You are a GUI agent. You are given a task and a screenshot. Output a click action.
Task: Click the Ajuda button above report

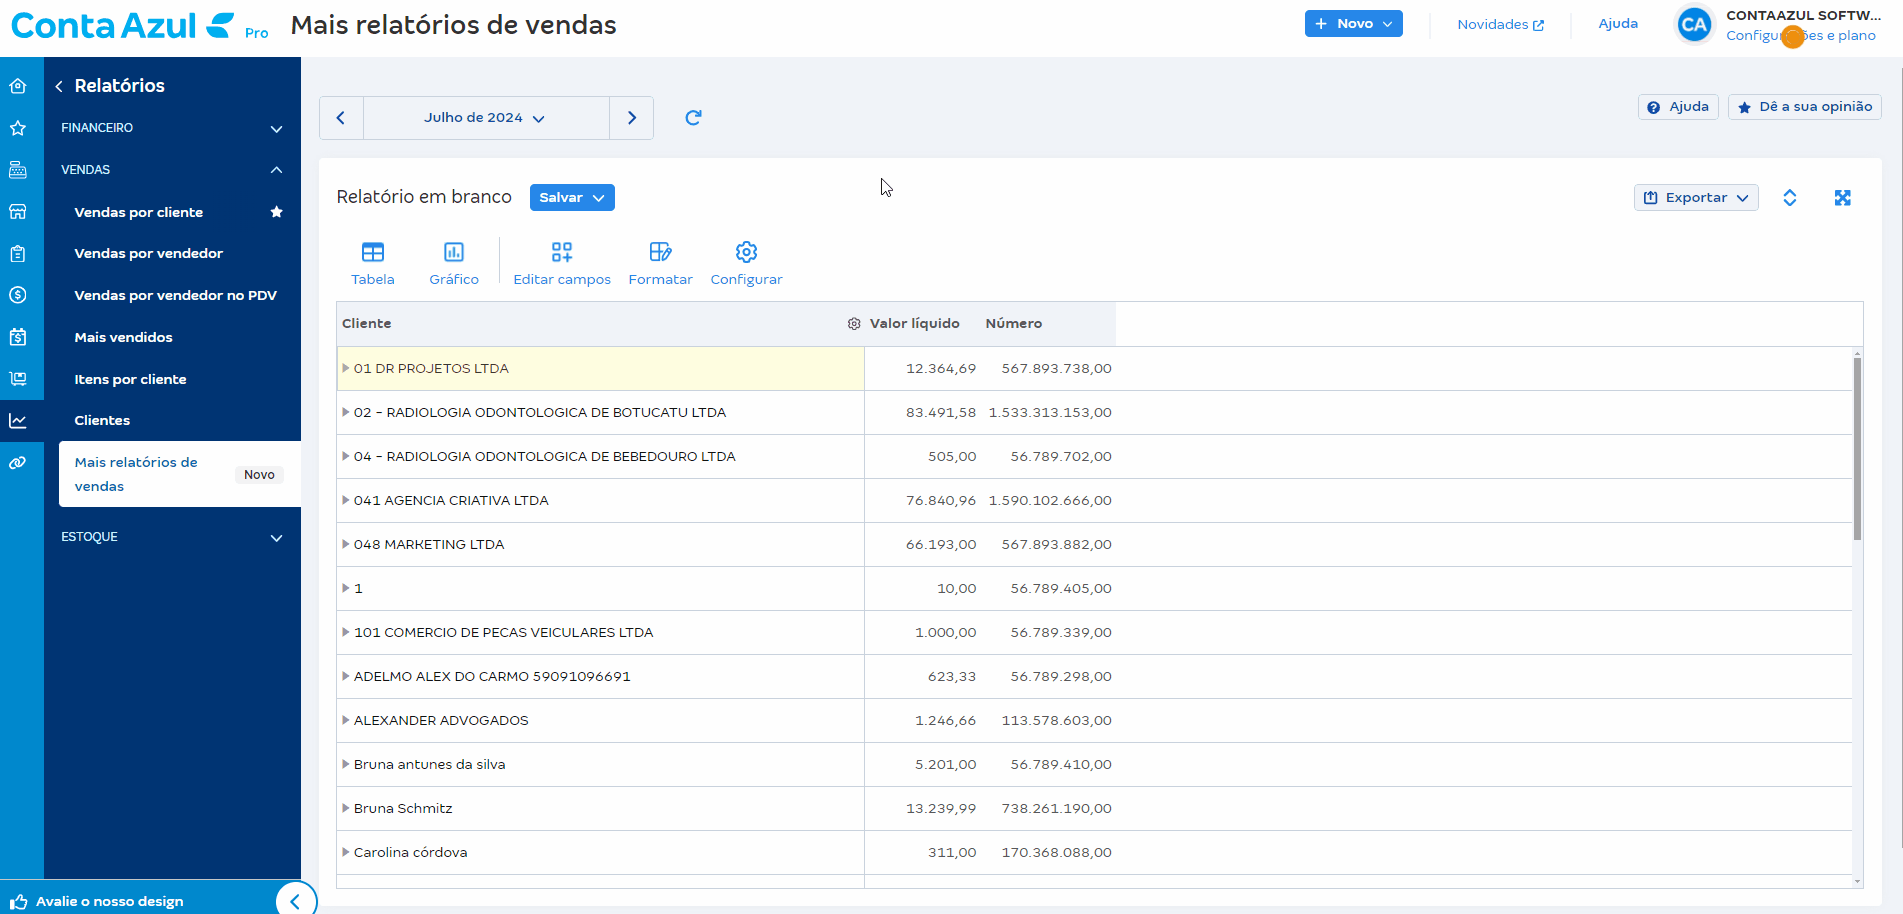(1678, 107)
